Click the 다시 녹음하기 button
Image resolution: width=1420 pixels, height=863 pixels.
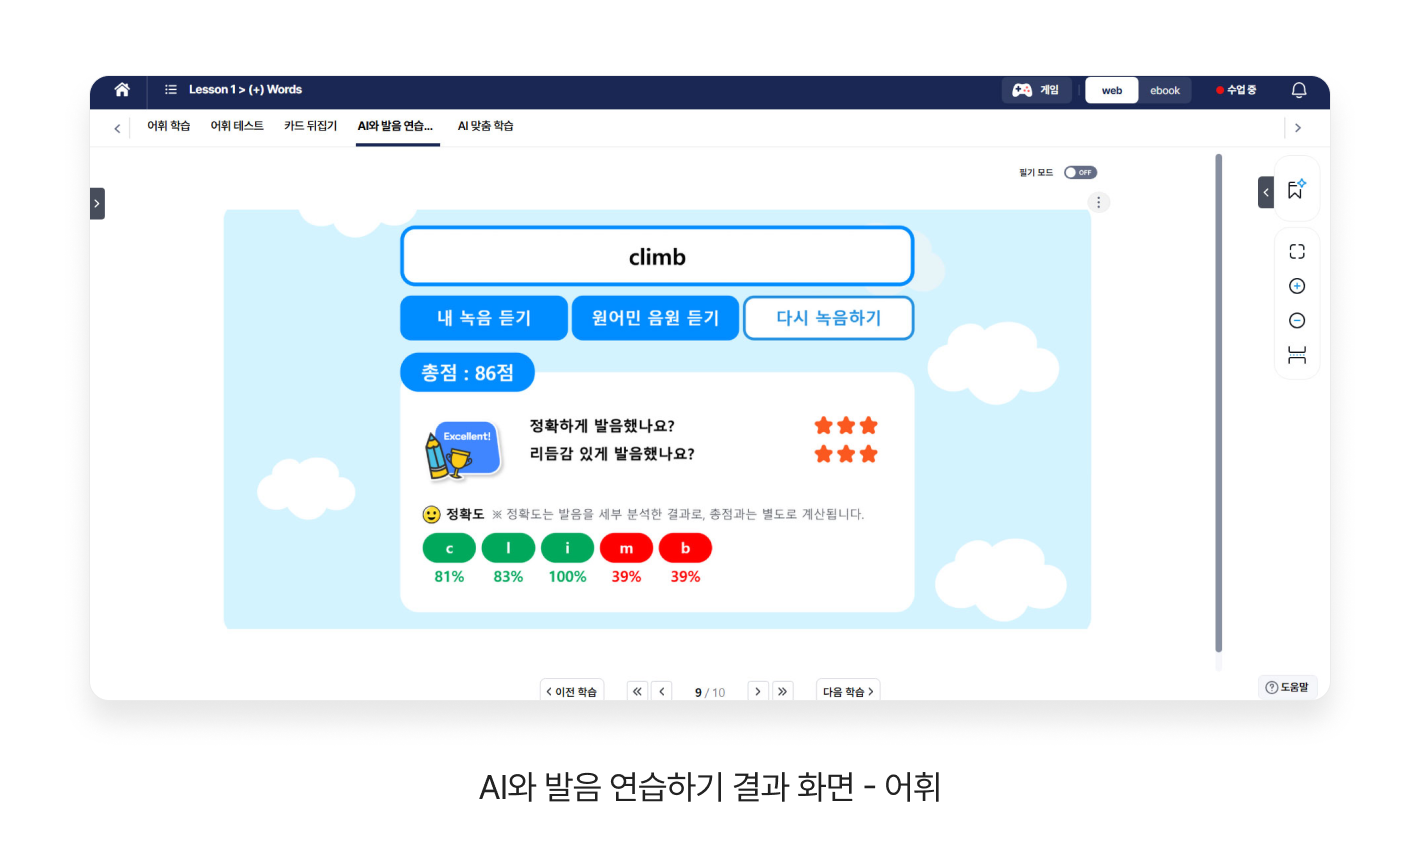pos(828,318)
